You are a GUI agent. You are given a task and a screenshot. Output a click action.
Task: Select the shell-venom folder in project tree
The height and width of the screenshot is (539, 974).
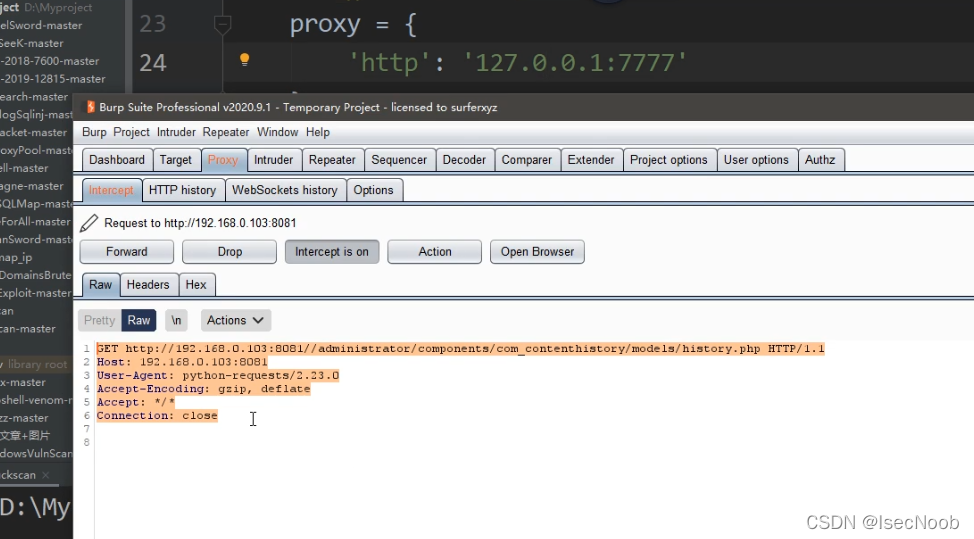tap(36, 401)
